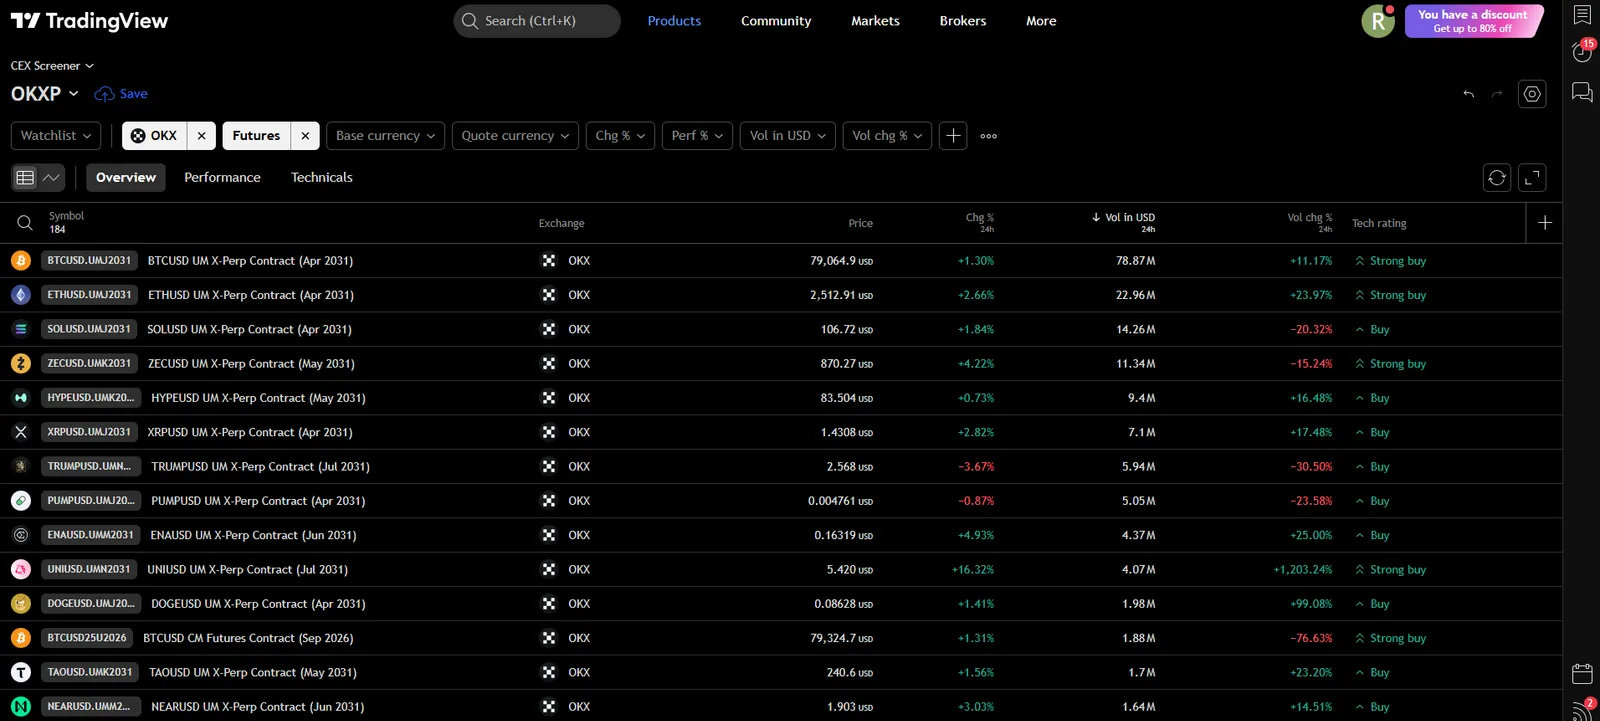Screen dimensions: 1600x721
Task: Add a new filter with plus button
Action: pos(953,136)
